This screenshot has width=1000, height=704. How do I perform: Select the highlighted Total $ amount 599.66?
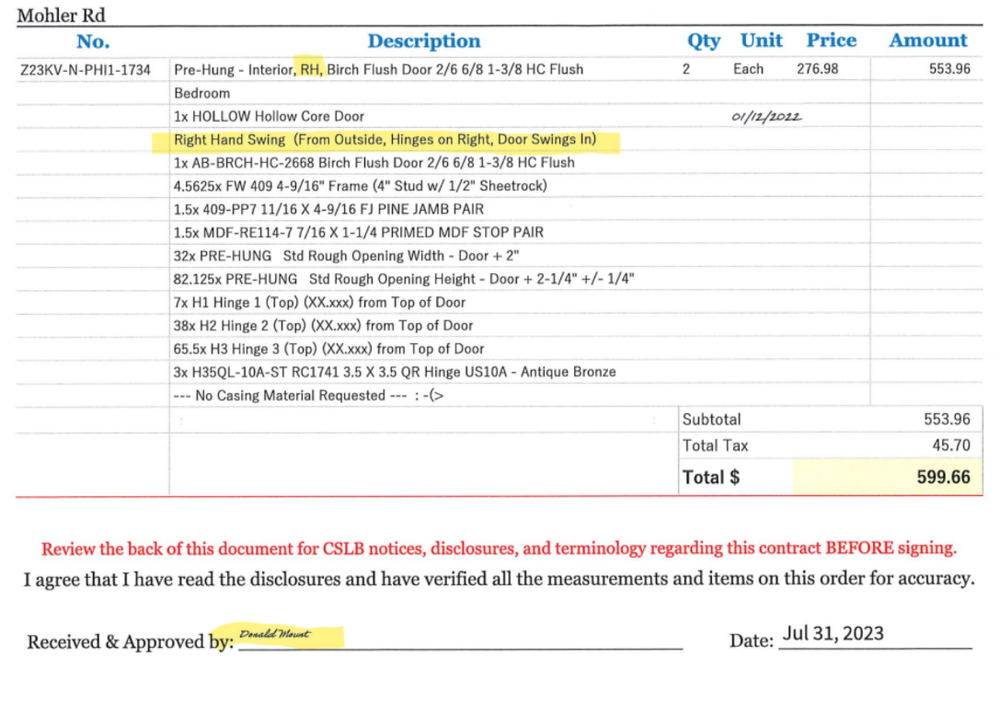click(x=943, y=477)
